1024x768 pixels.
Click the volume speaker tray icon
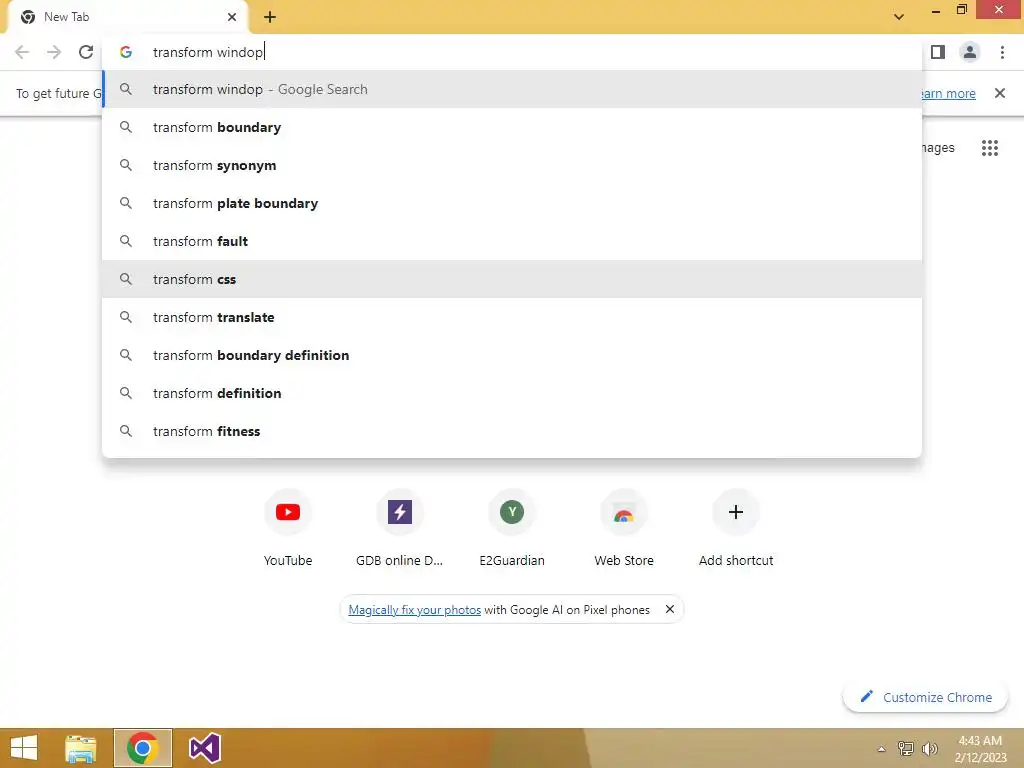click(x=929, y=749)
